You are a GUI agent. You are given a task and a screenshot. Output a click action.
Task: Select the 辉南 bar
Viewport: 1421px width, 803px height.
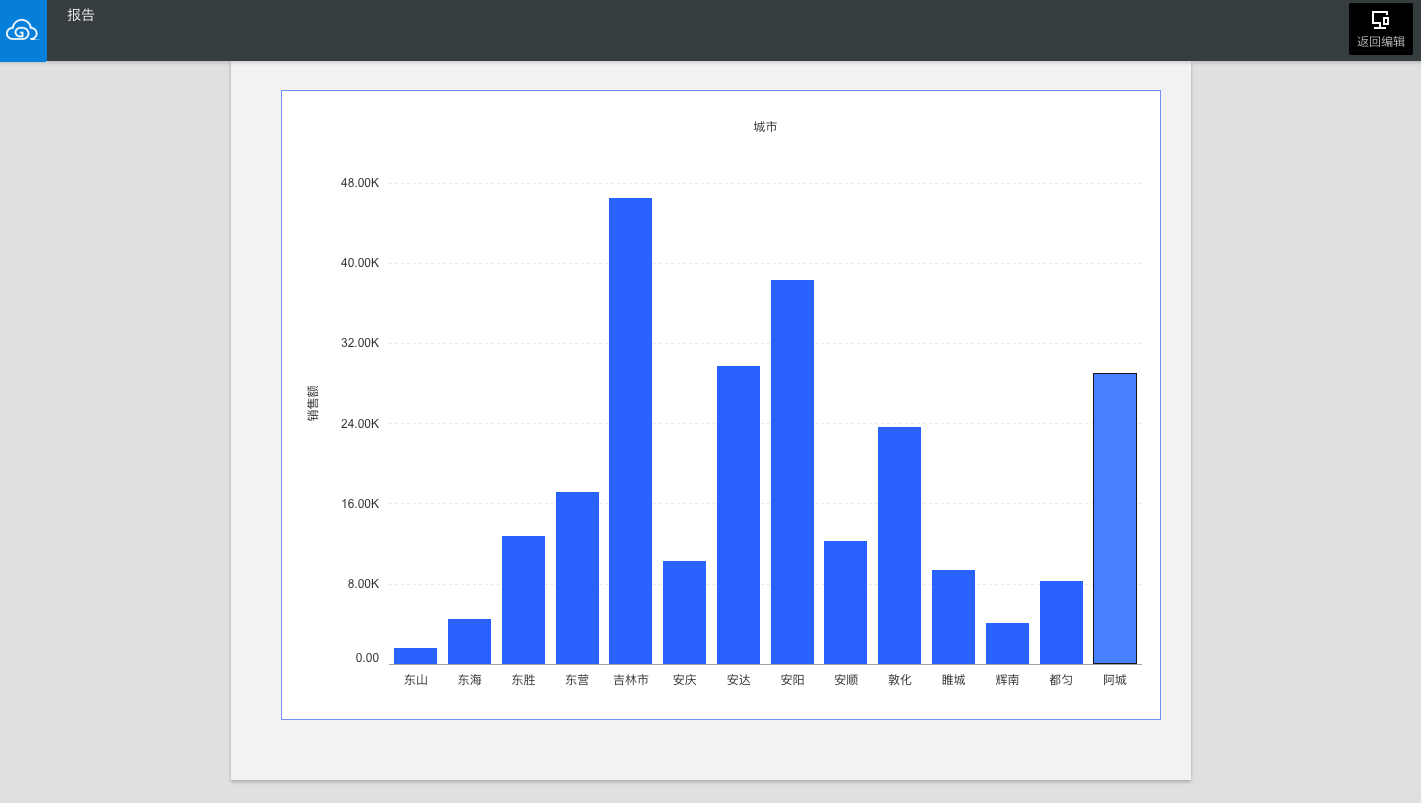pos(1007,643)
